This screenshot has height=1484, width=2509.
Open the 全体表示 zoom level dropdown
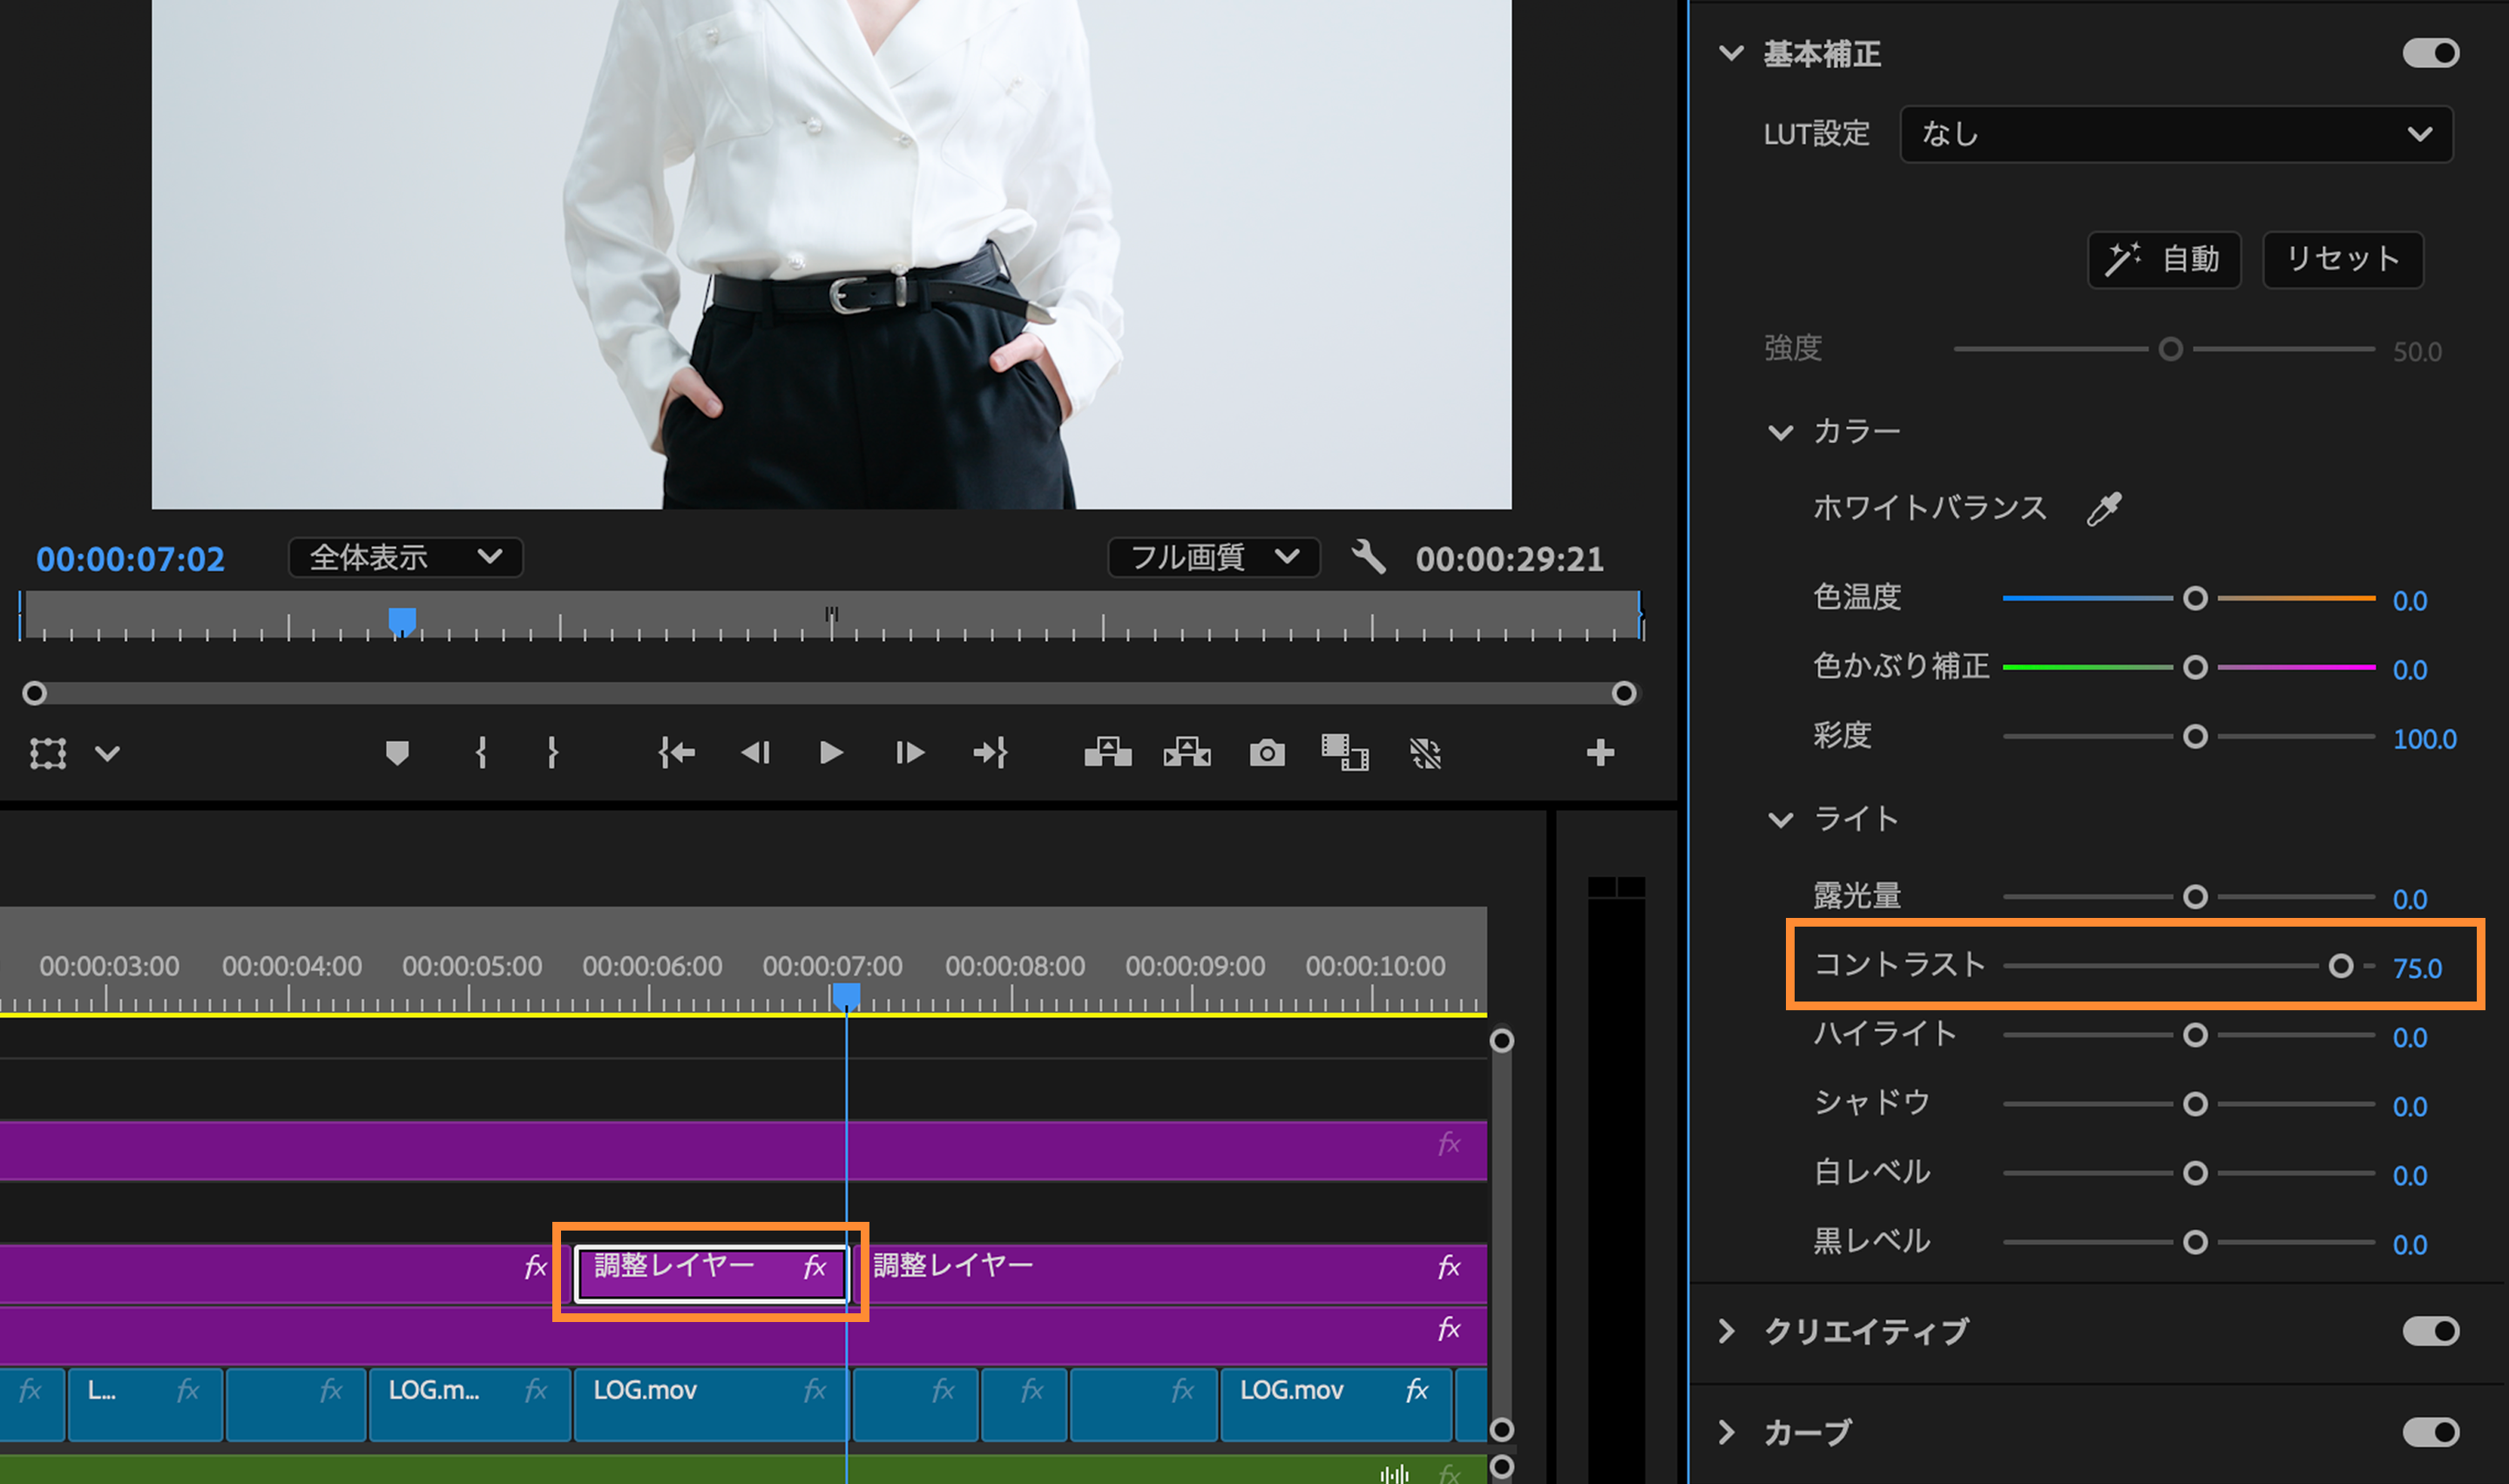pyautogui.click(x=405, y=557)
